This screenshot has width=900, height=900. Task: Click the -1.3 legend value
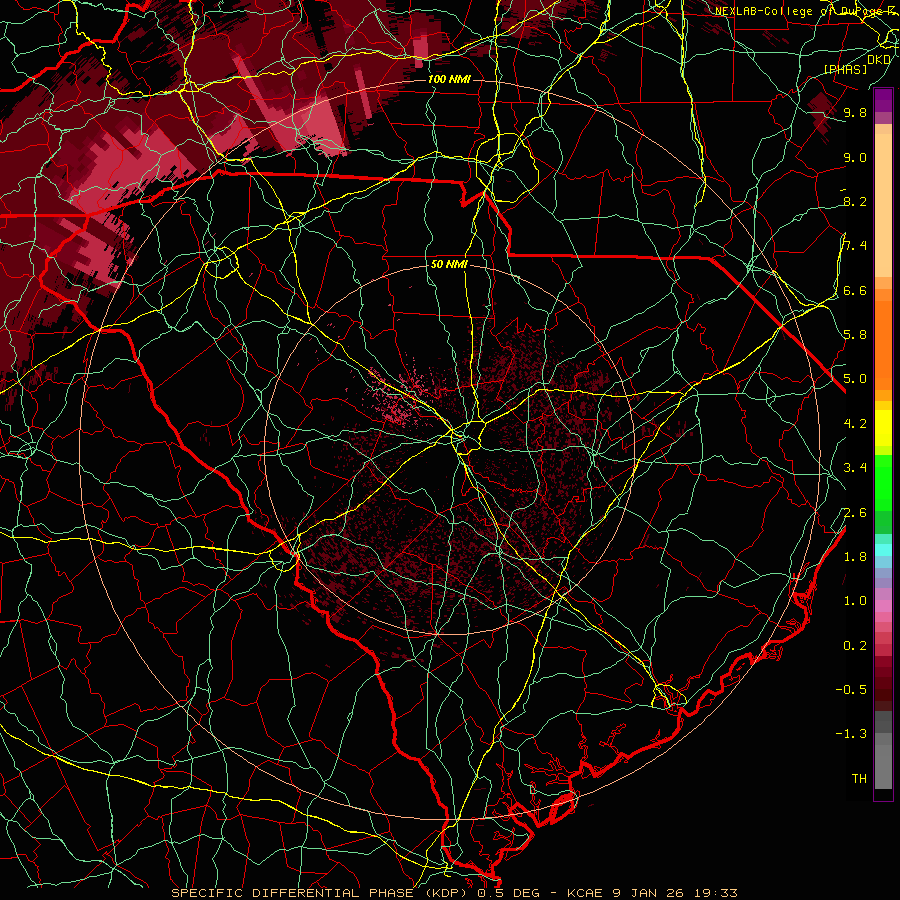[851, 734]
